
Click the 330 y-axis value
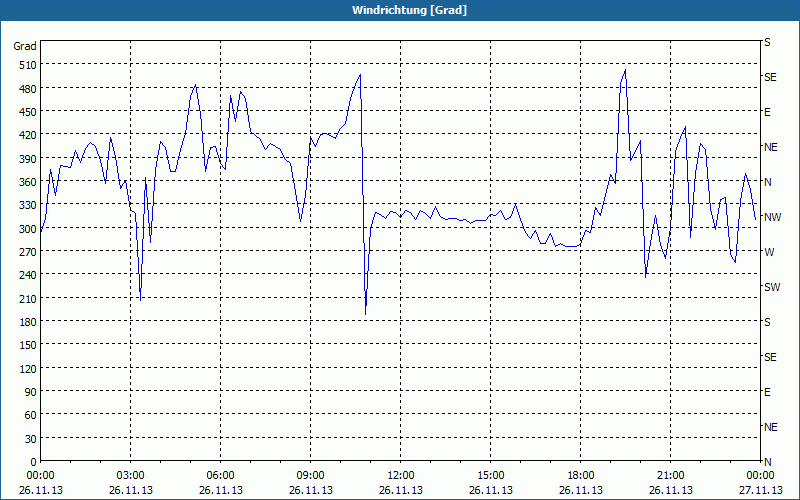[x=29, y=205]
